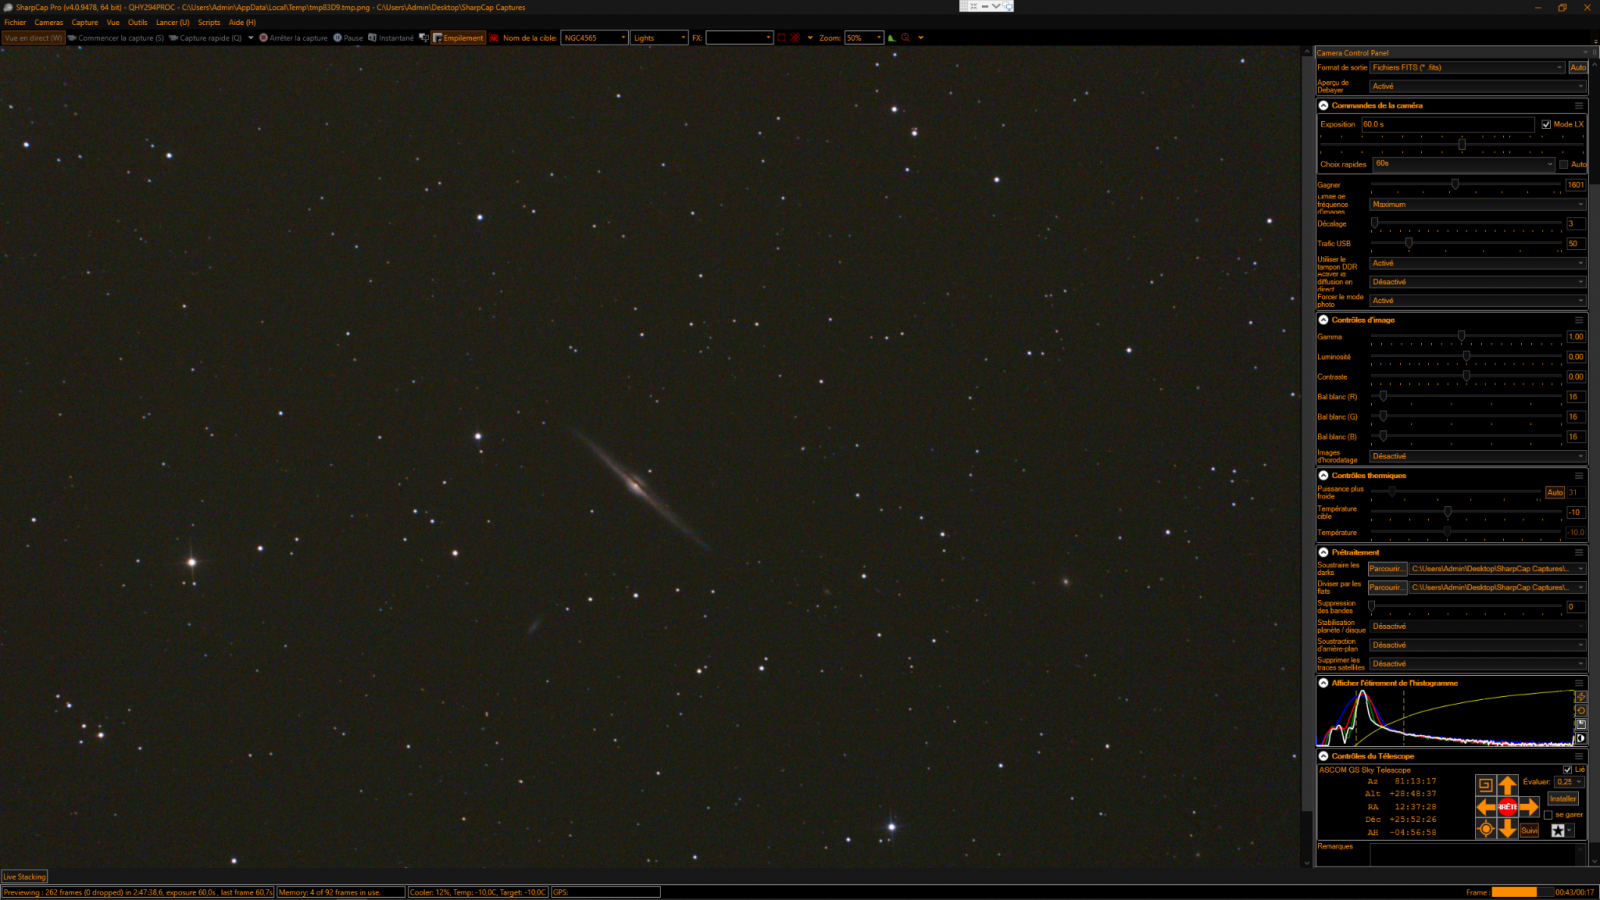The width and height of the screenshot is (1600, 900).
Task: Click the histogram auto-stretch lightning icon
Action: [1581, 697]
